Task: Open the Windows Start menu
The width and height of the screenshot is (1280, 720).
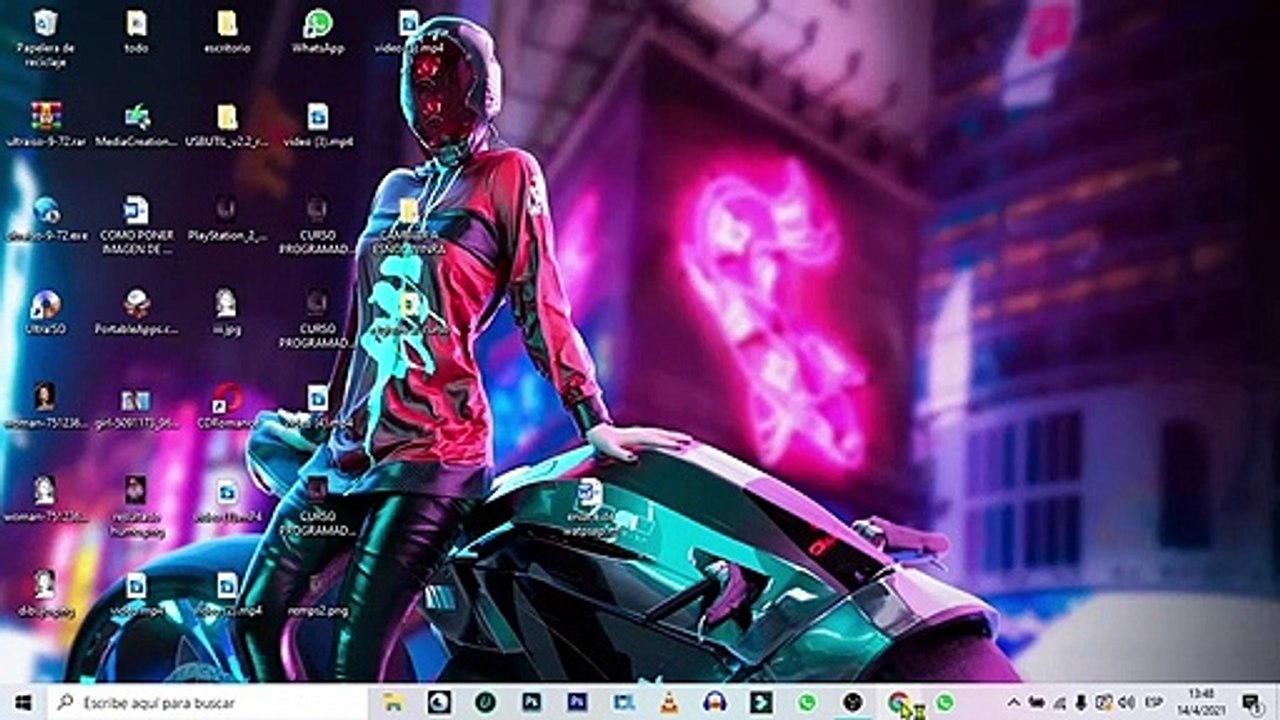Action: pyautogui.click(x=22, y=702)
